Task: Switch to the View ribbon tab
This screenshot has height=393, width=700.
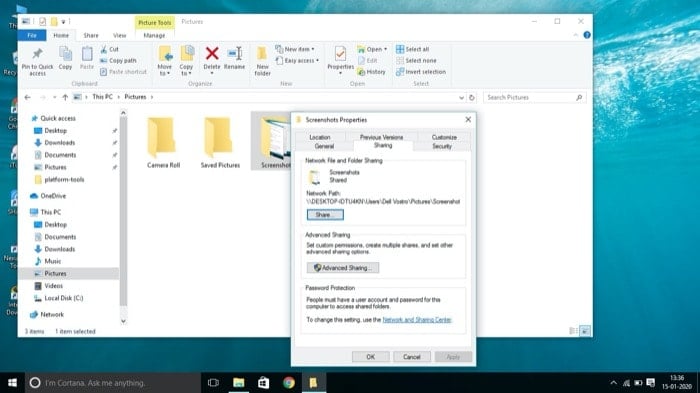Action: (x=119, y=35)
